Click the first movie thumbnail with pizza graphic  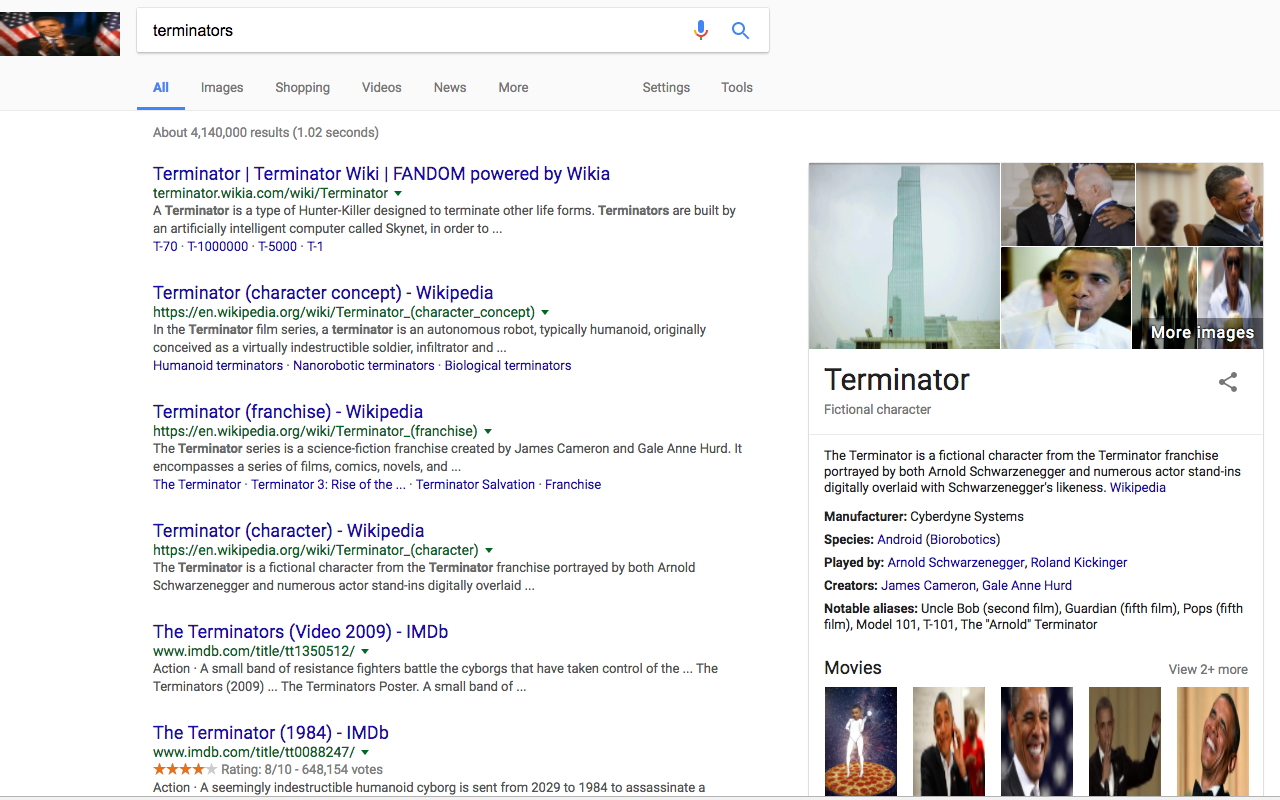[861, 741]
